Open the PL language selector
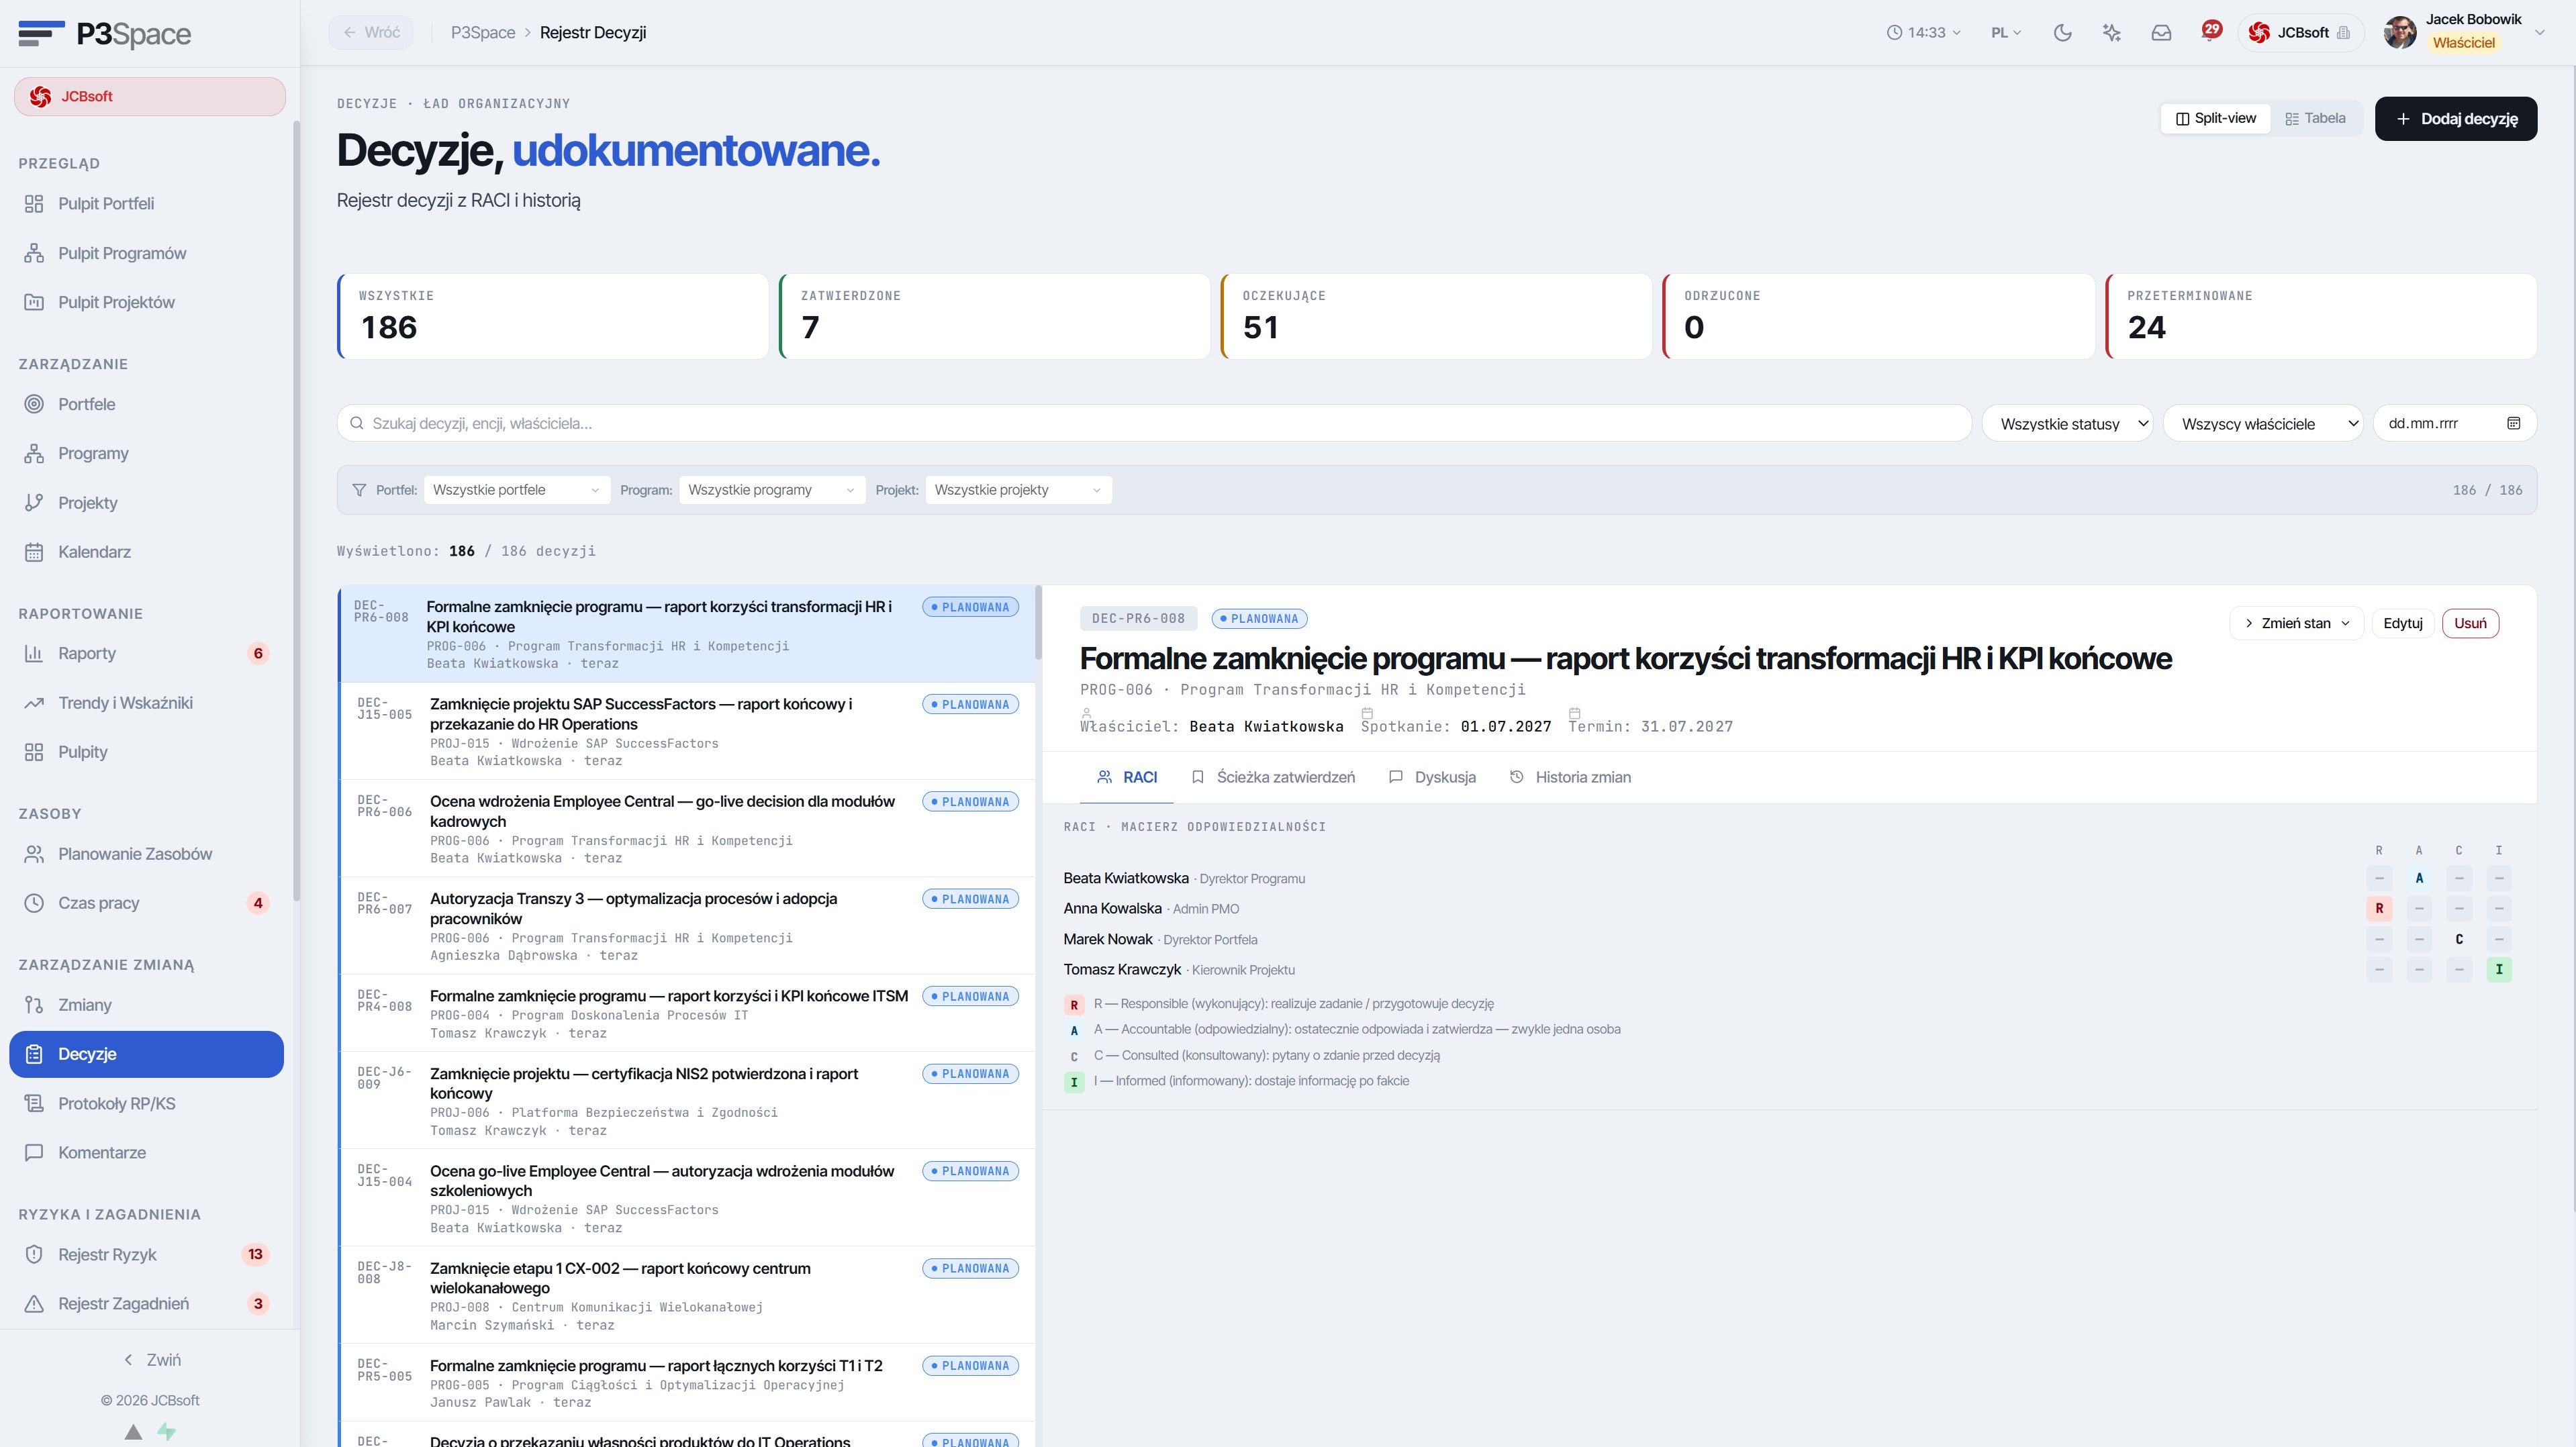The width and height of the screenshot is (2576, 1447). (2006, 33)
